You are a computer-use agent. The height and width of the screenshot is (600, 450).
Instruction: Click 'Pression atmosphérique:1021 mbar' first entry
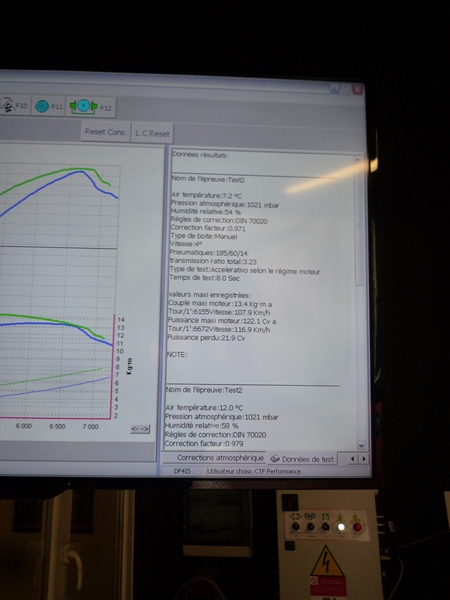[225, 204]
